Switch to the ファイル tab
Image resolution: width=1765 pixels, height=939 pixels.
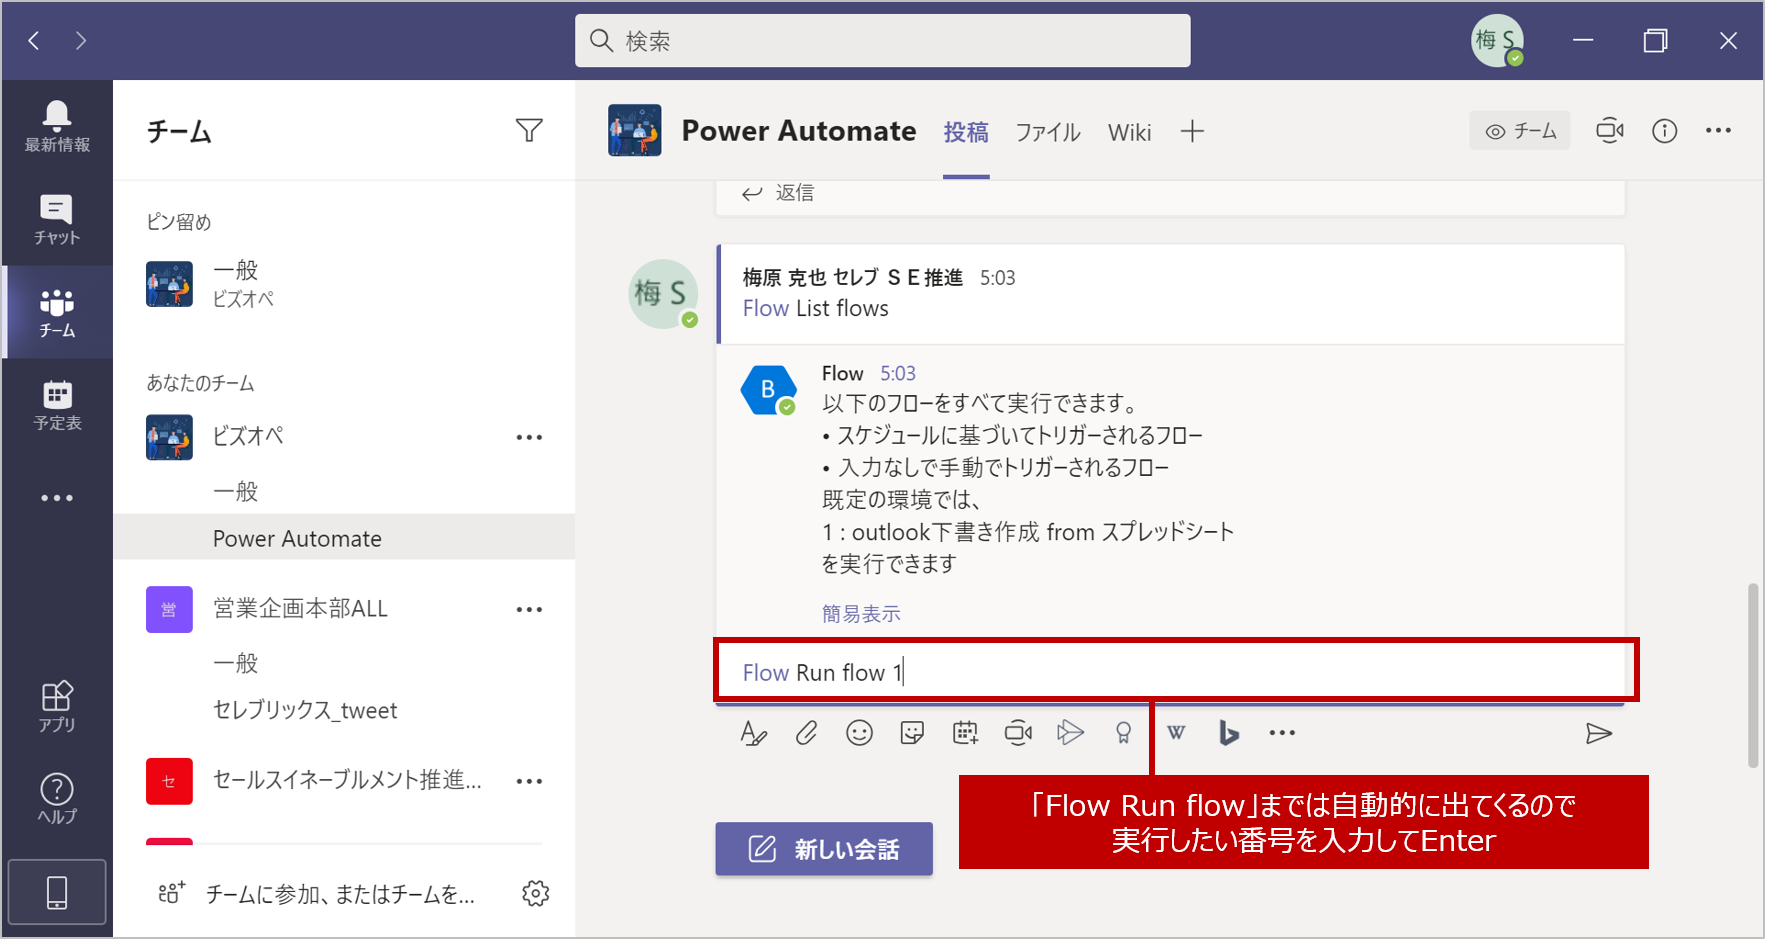(x=1047, y=131)
